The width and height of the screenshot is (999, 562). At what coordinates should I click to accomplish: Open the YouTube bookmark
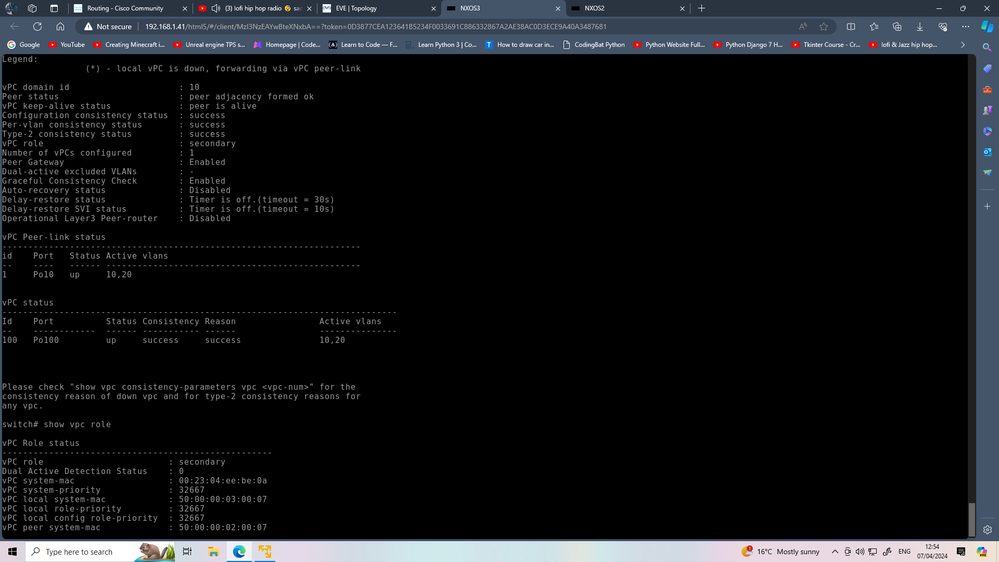coord(67,45)
